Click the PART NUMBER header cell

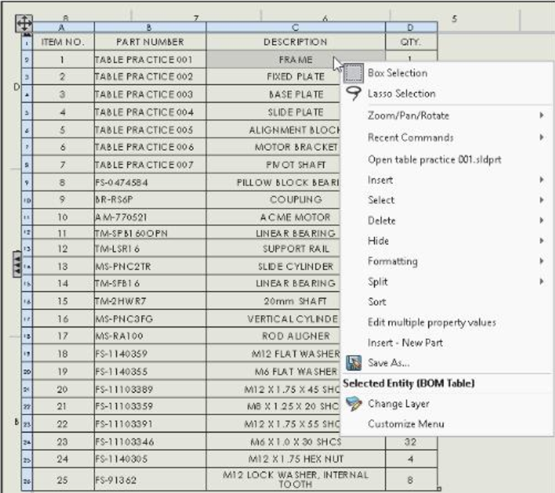[150, 42]
